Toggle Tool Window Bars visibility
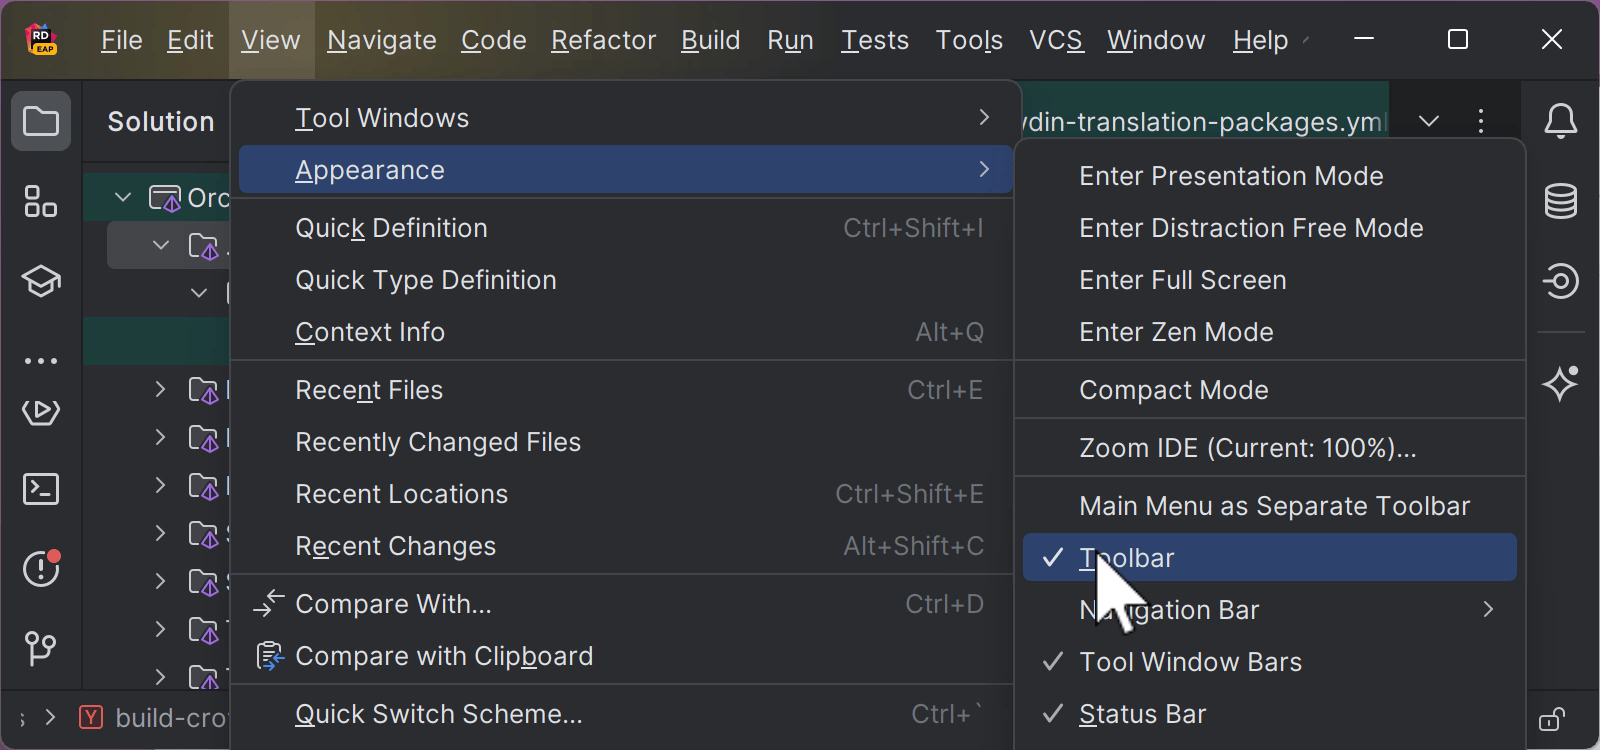Screen dimensions: 1600x750 click(x=1190, y=662)
